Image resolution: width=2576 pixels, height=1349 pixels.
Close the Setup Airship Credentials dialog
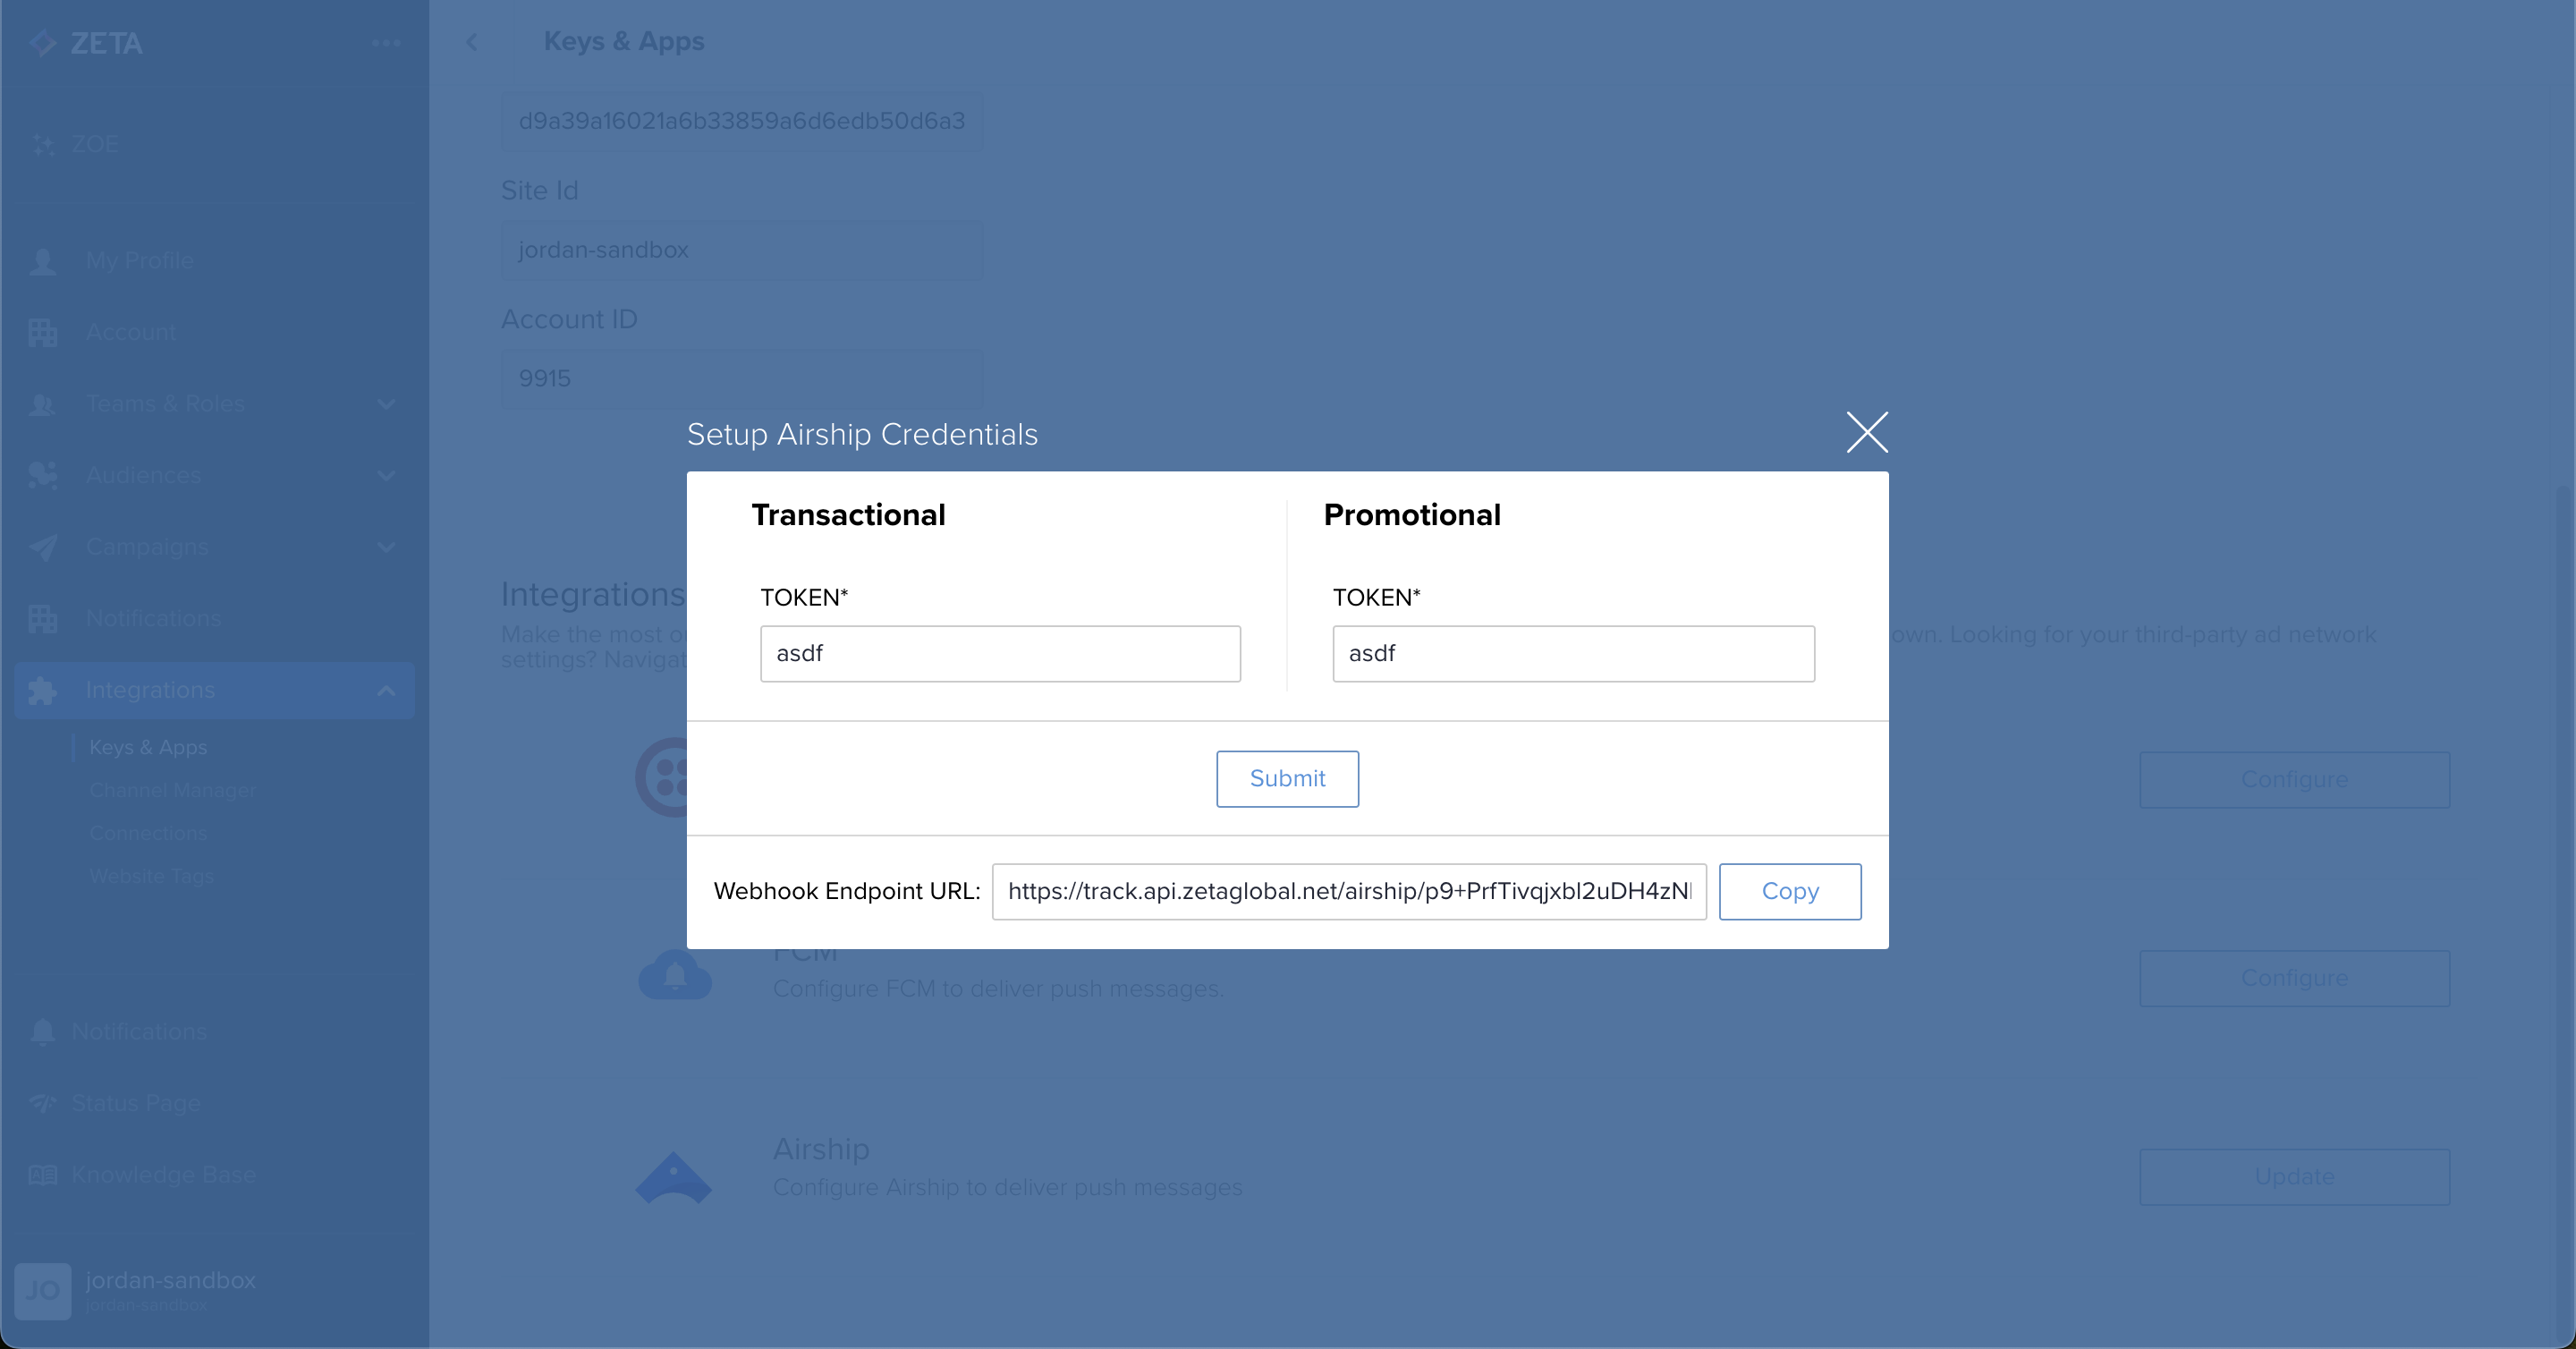coord(1866,433)
